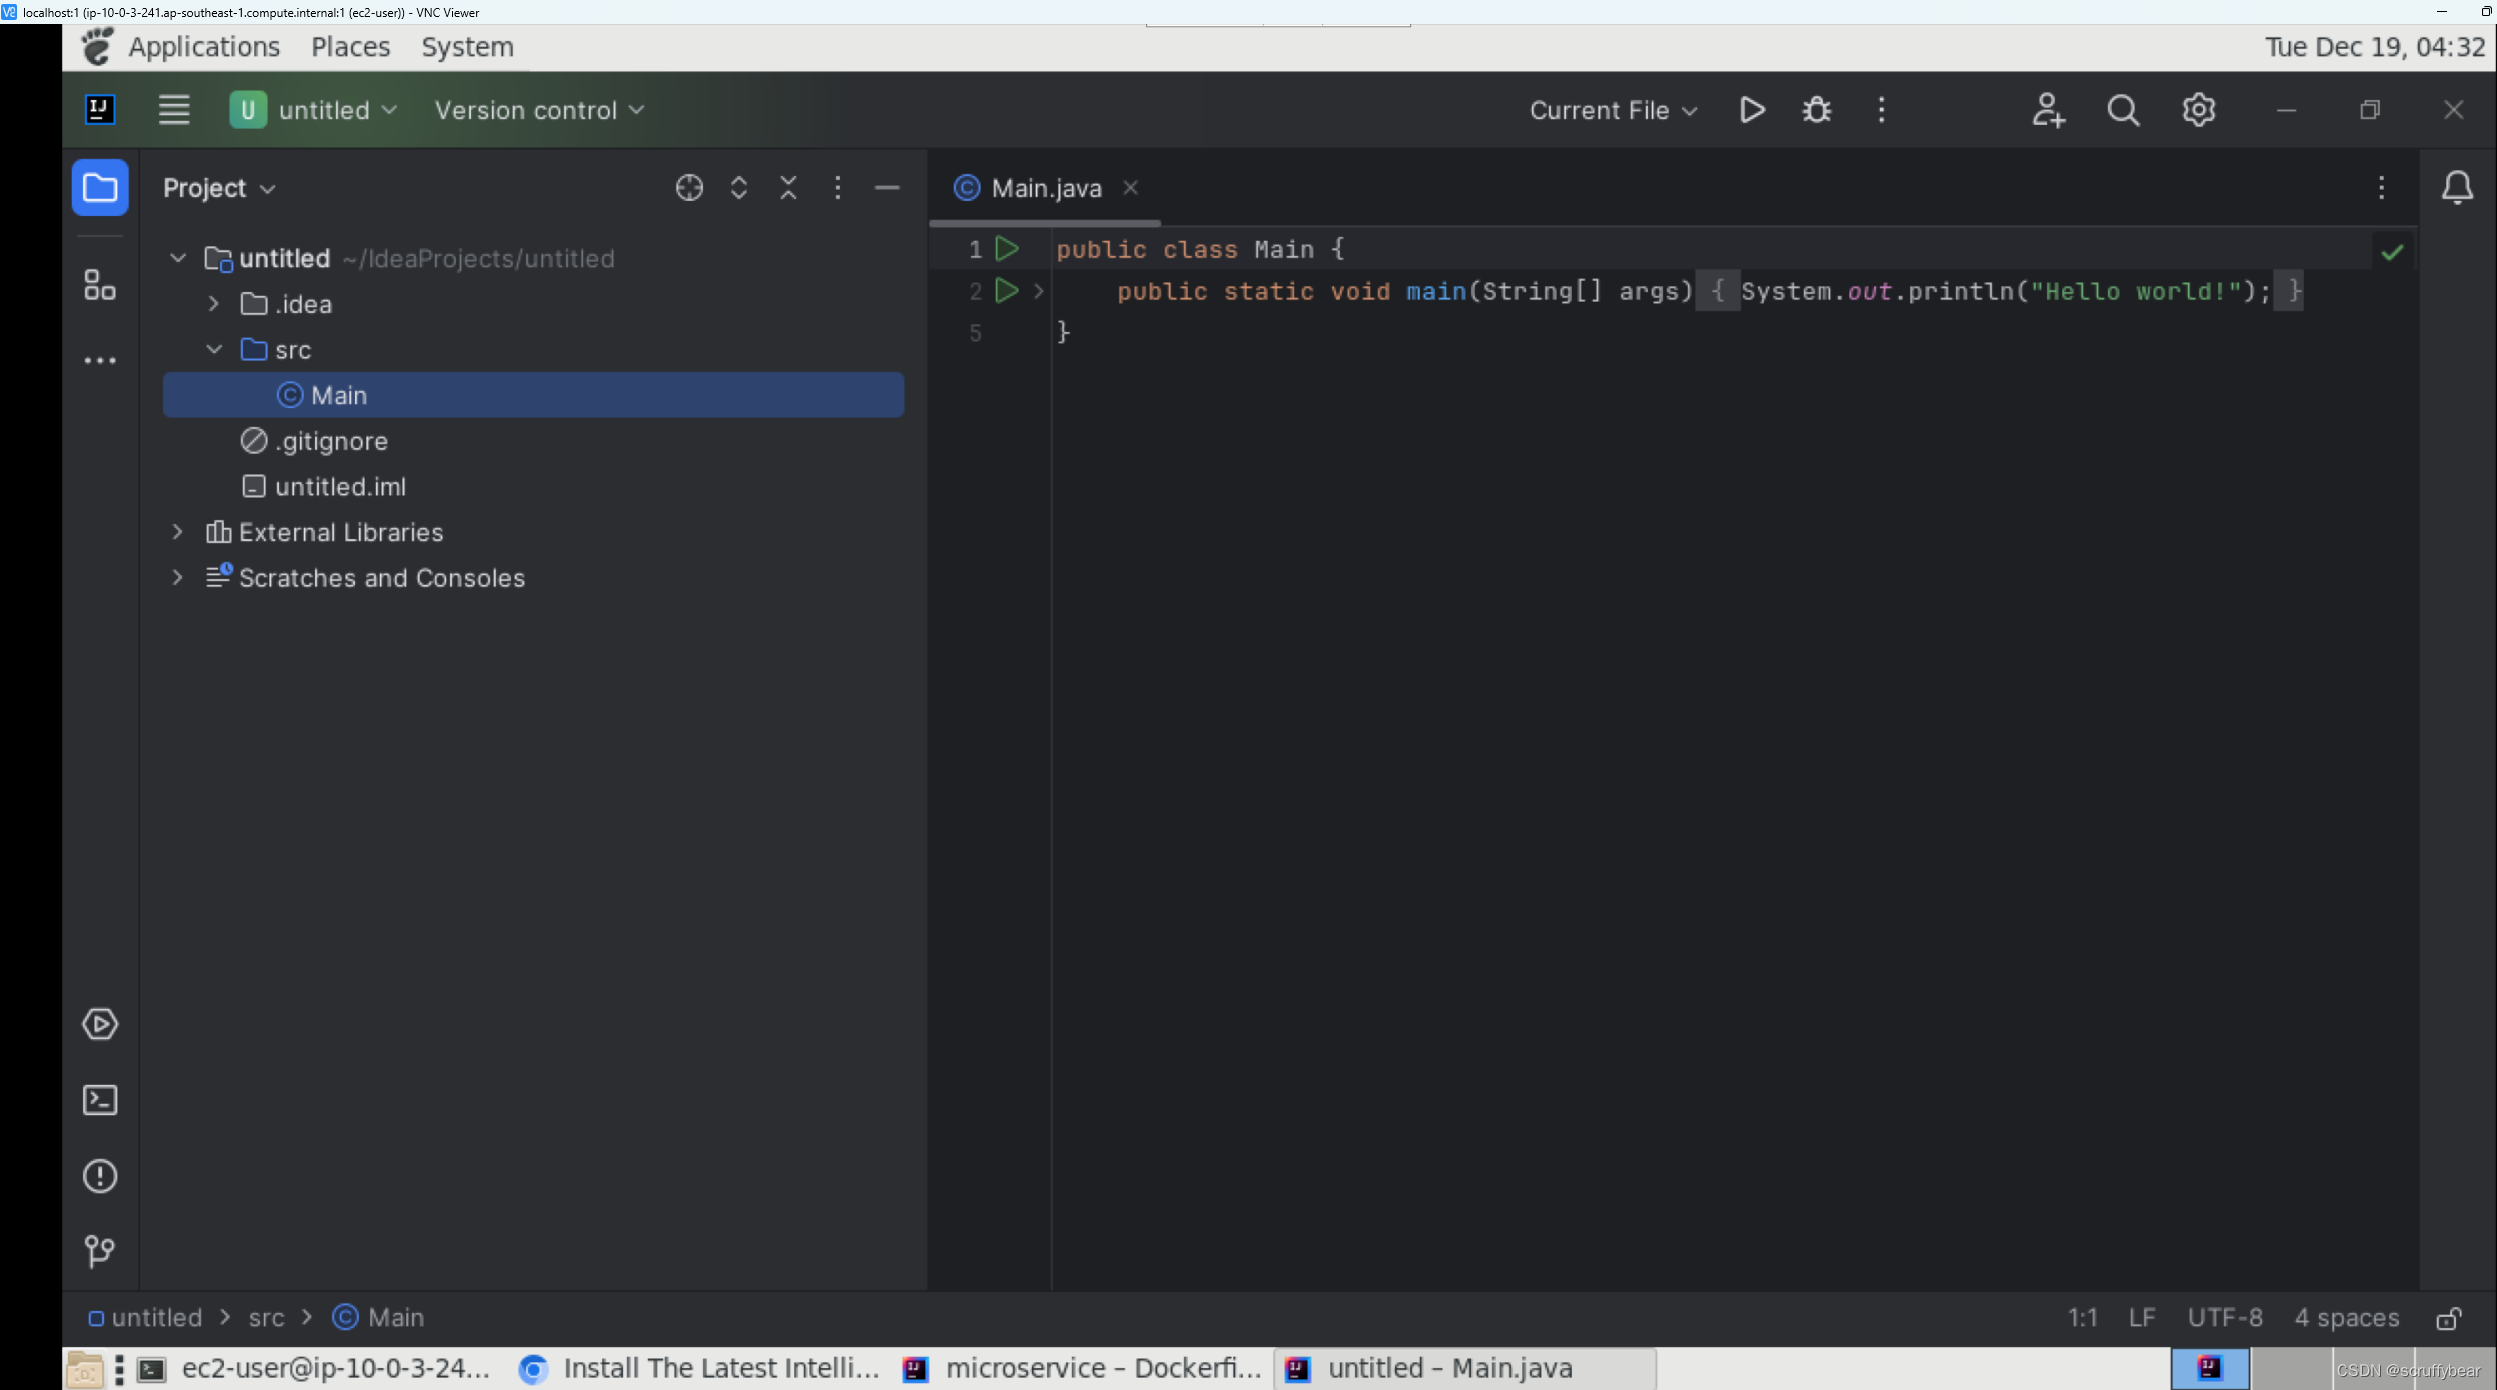The height and width of the screenshot is (1390, 2497).
Task: Click the Problems/Inspections icon in sidebar
Action: point(98,1176)
